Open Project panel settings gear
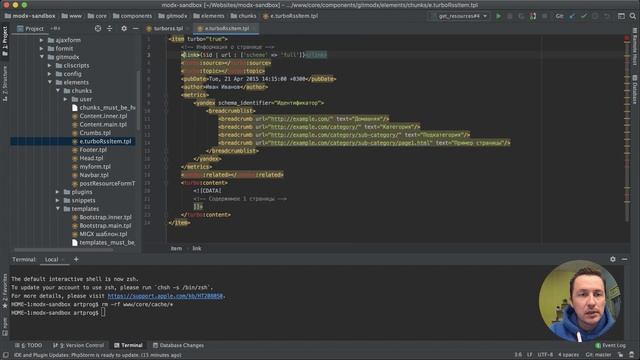640x360 pixels. [124, 29]
